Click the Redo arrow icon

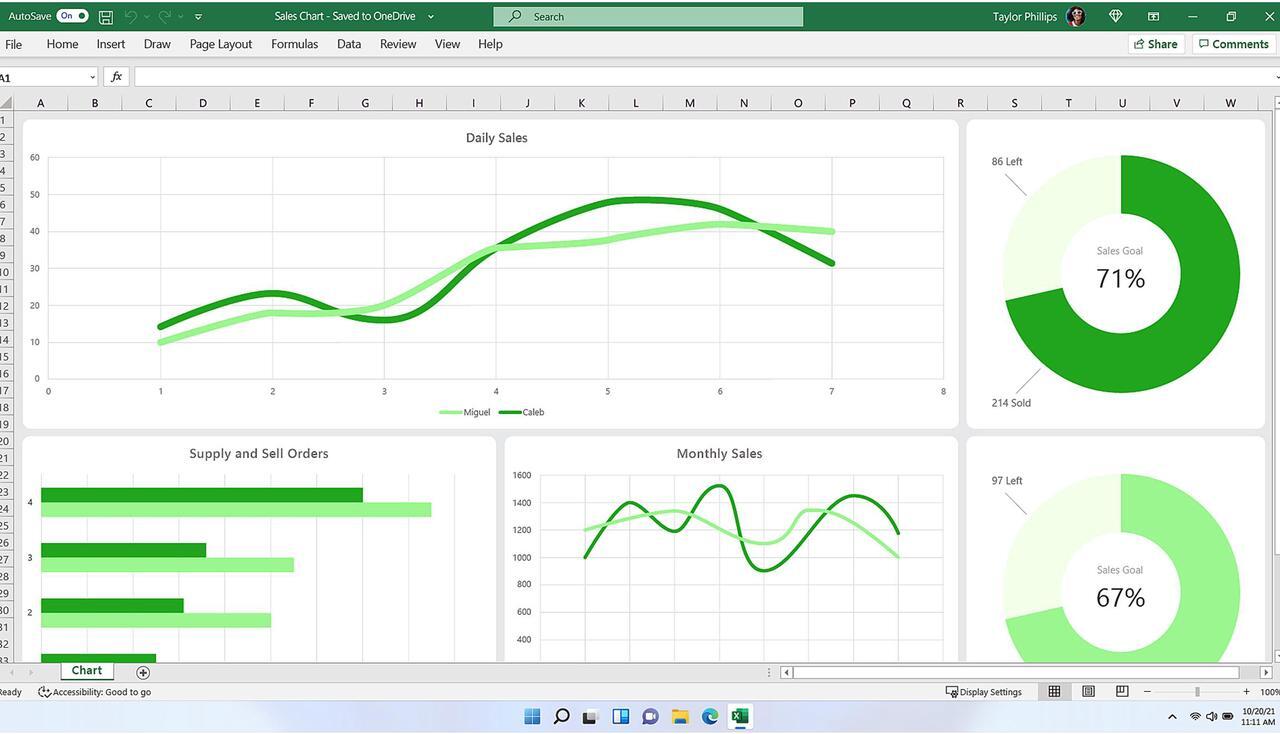pyautogui.click(x=164, y=16)
